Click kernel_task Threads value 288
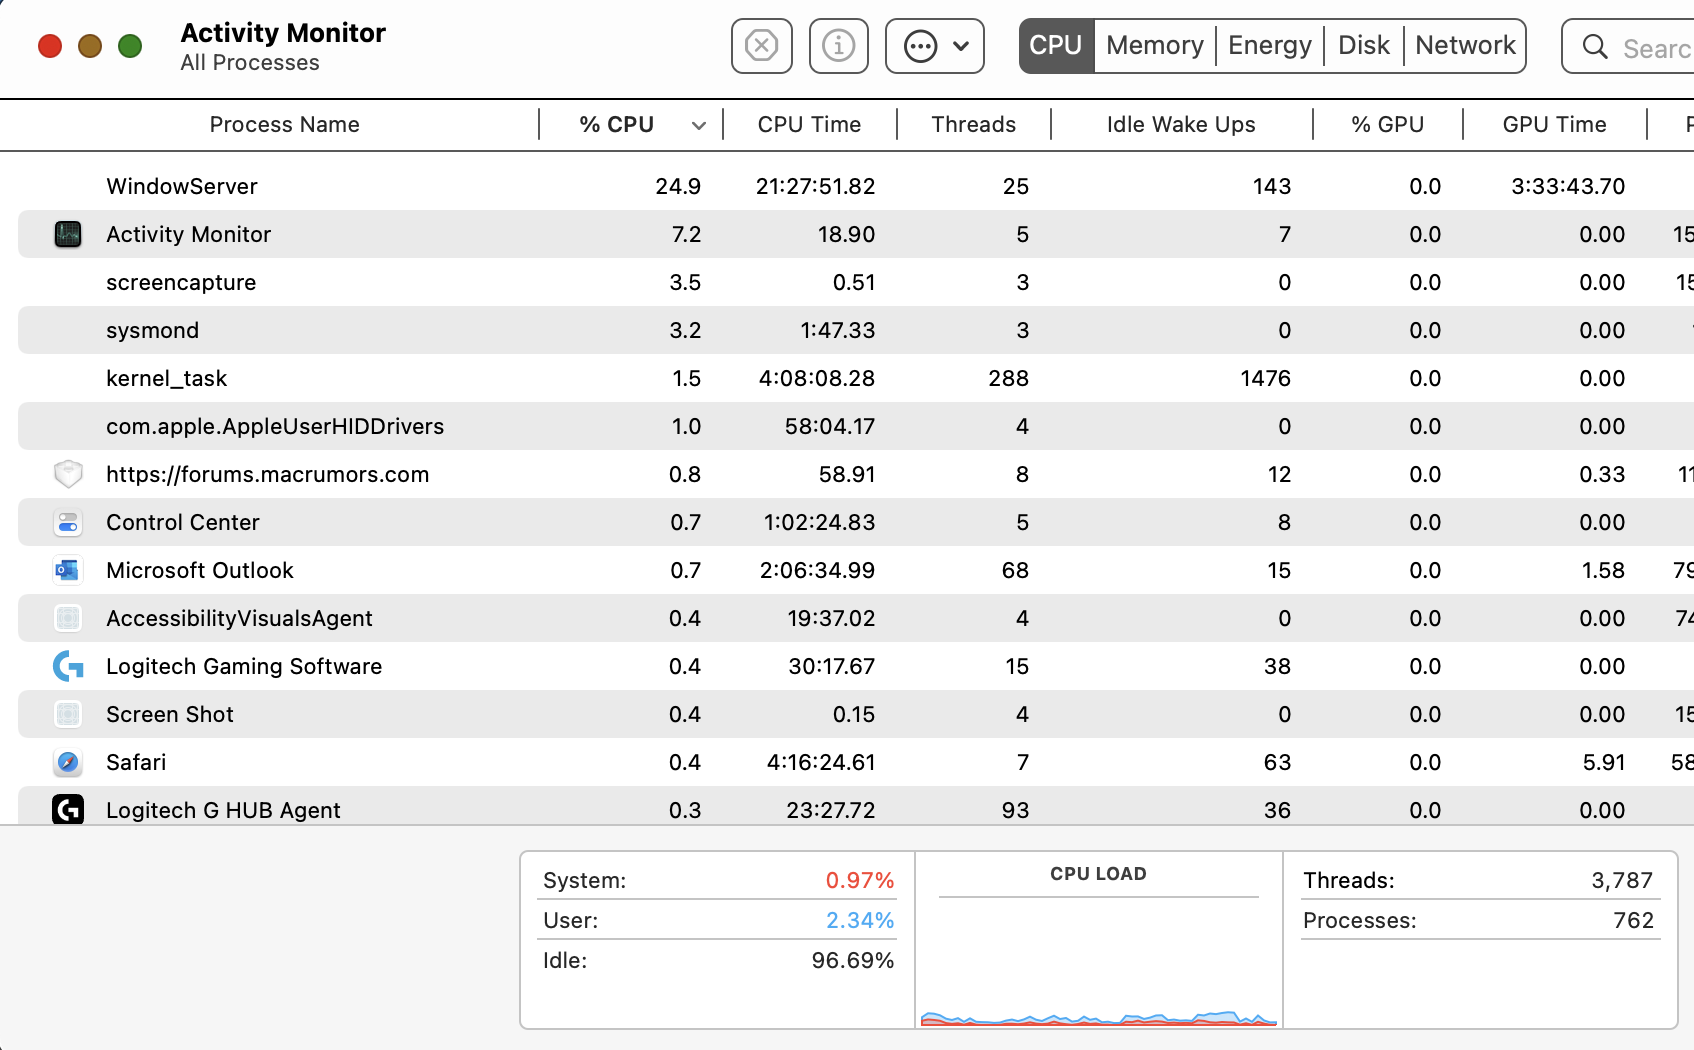Screen dimensions: 1694x1050 click(1008, 378)
